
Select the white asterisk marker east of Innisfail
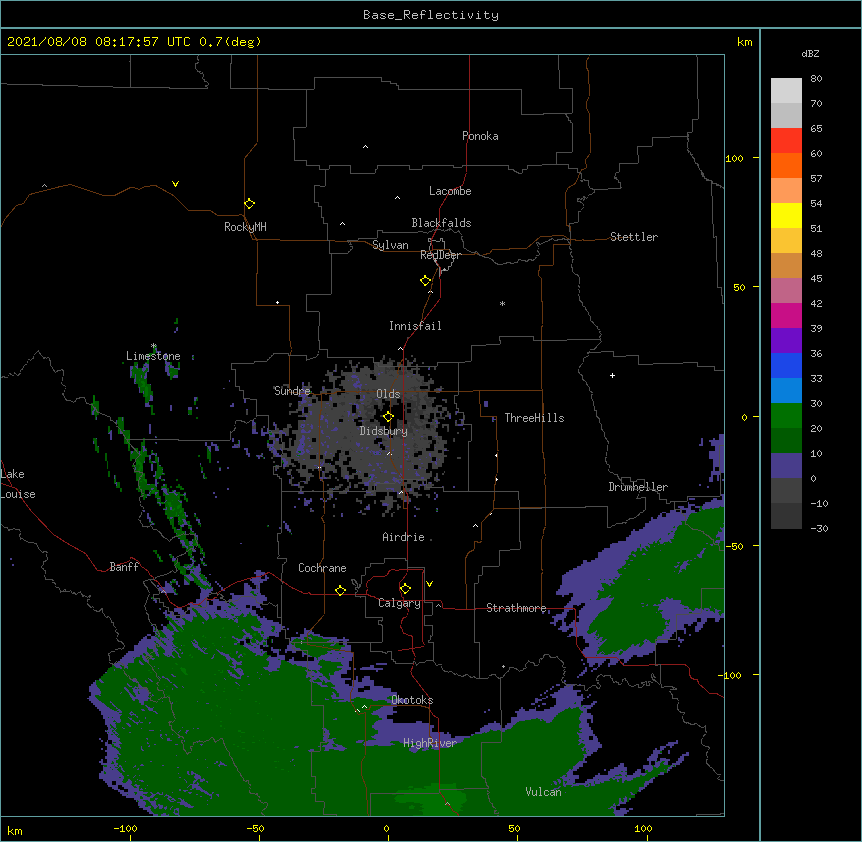(502, 303)
